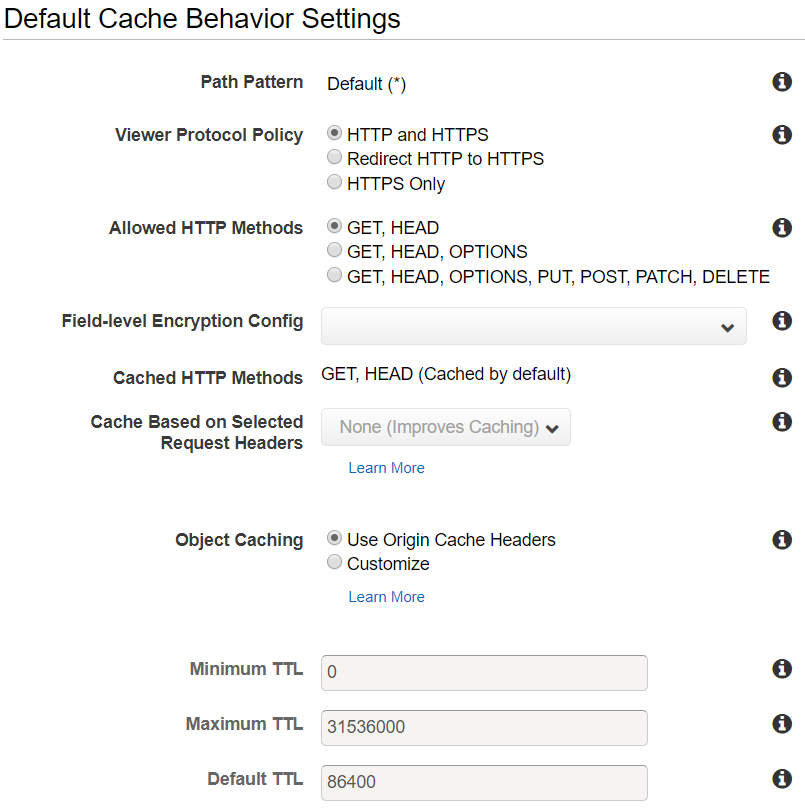The height and width of the screenshot is (812, 805).
Task: Click Default TTL info icon
Action: (783, 779)
